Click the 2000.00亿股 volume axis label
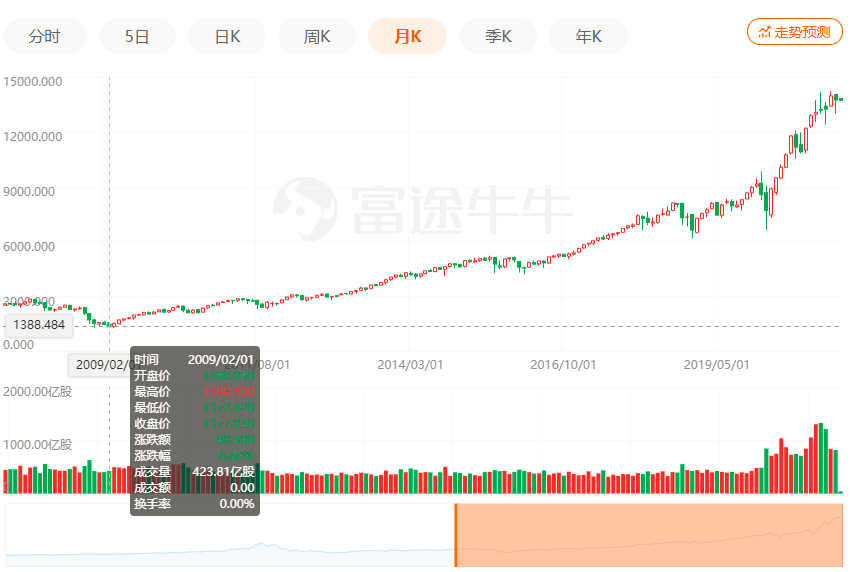Viewport: 855px width, 572px height. (x=38, y=392)
